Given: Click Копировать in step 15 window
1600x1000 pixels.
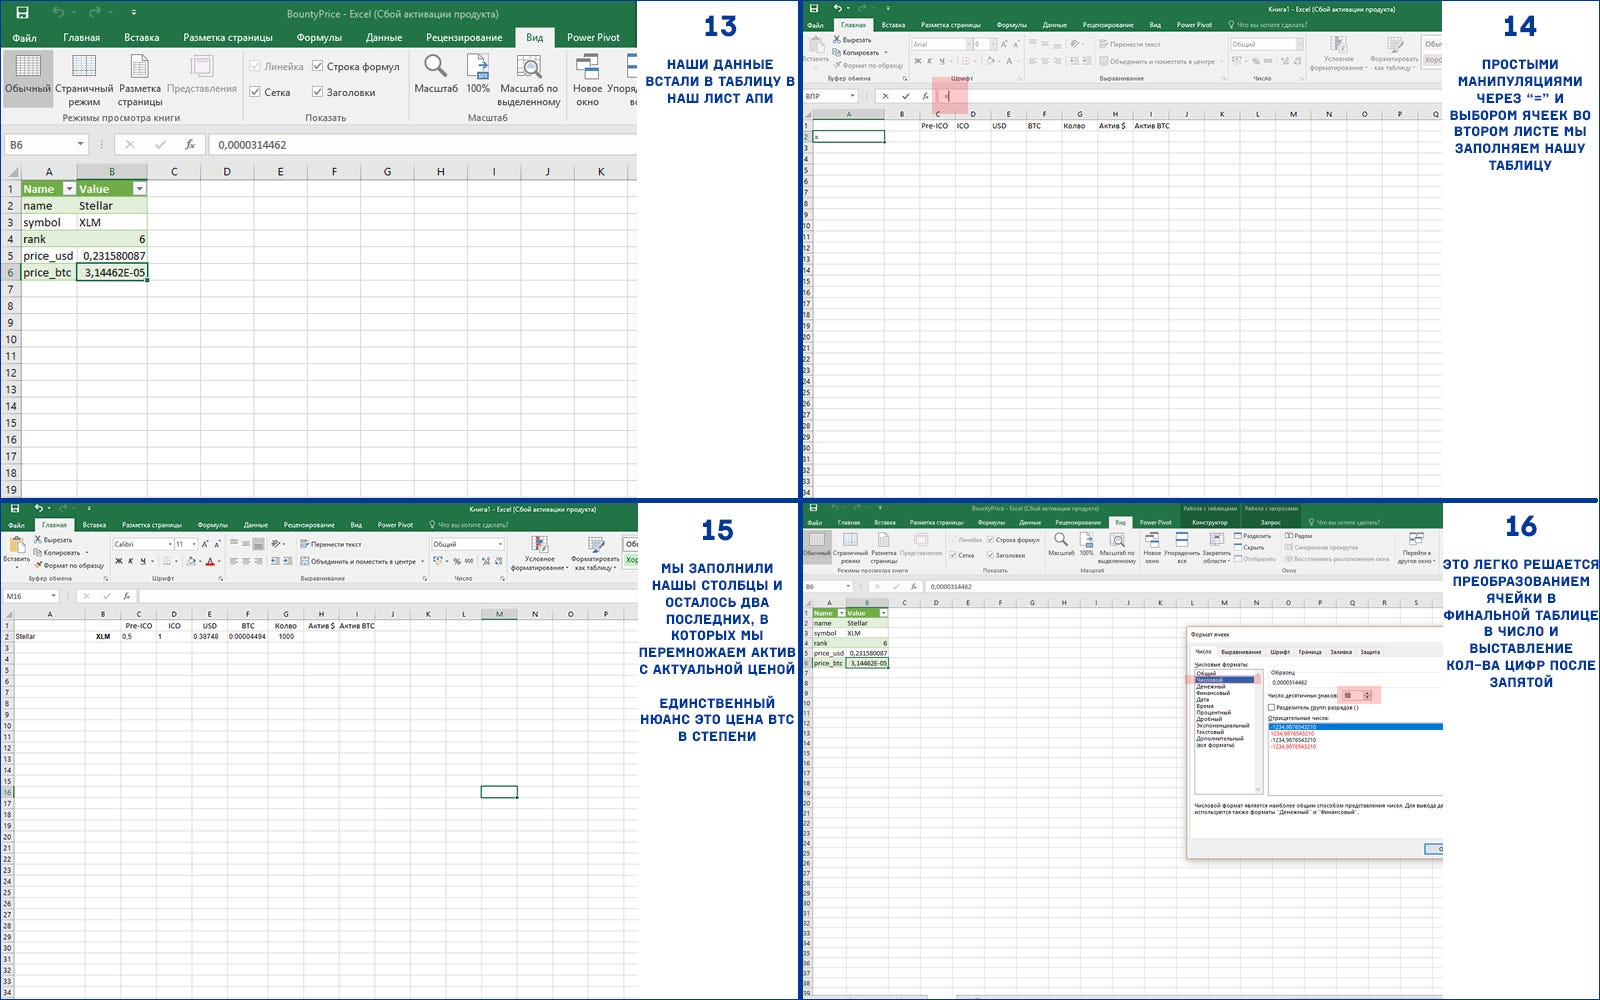Looking at the screenshot, I should coord(58,552).
